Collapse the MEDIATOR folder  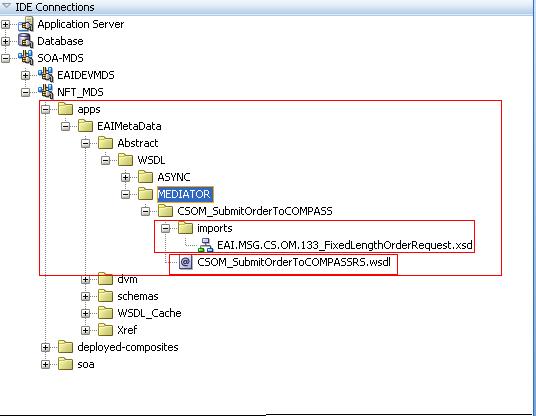coord(125,194)
